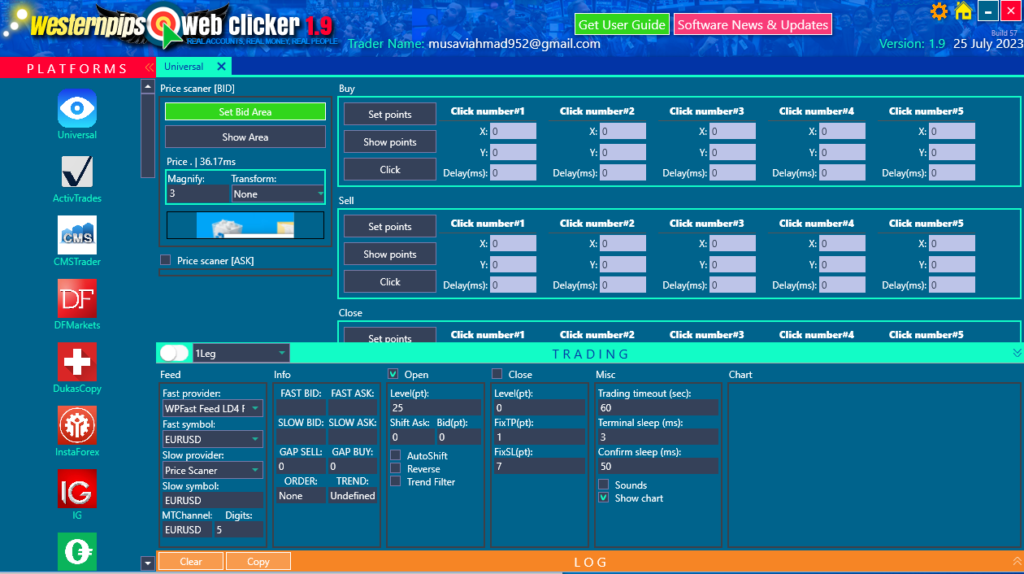
Task: Open the Slow provider dropdown
Action: [x=212, y=470]
